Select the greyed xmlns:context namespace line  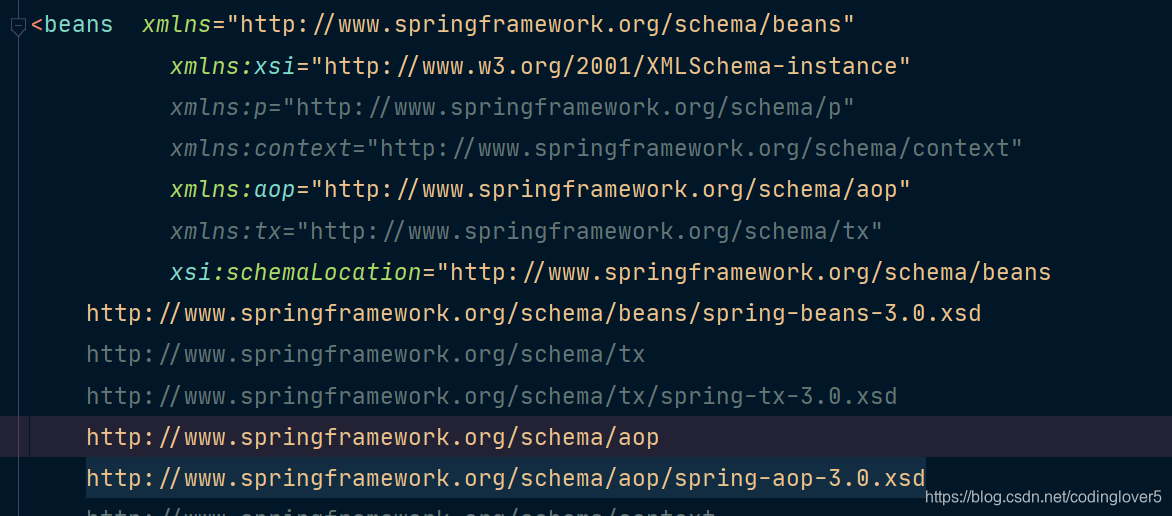pyautogui.click(x=596, y=149)
